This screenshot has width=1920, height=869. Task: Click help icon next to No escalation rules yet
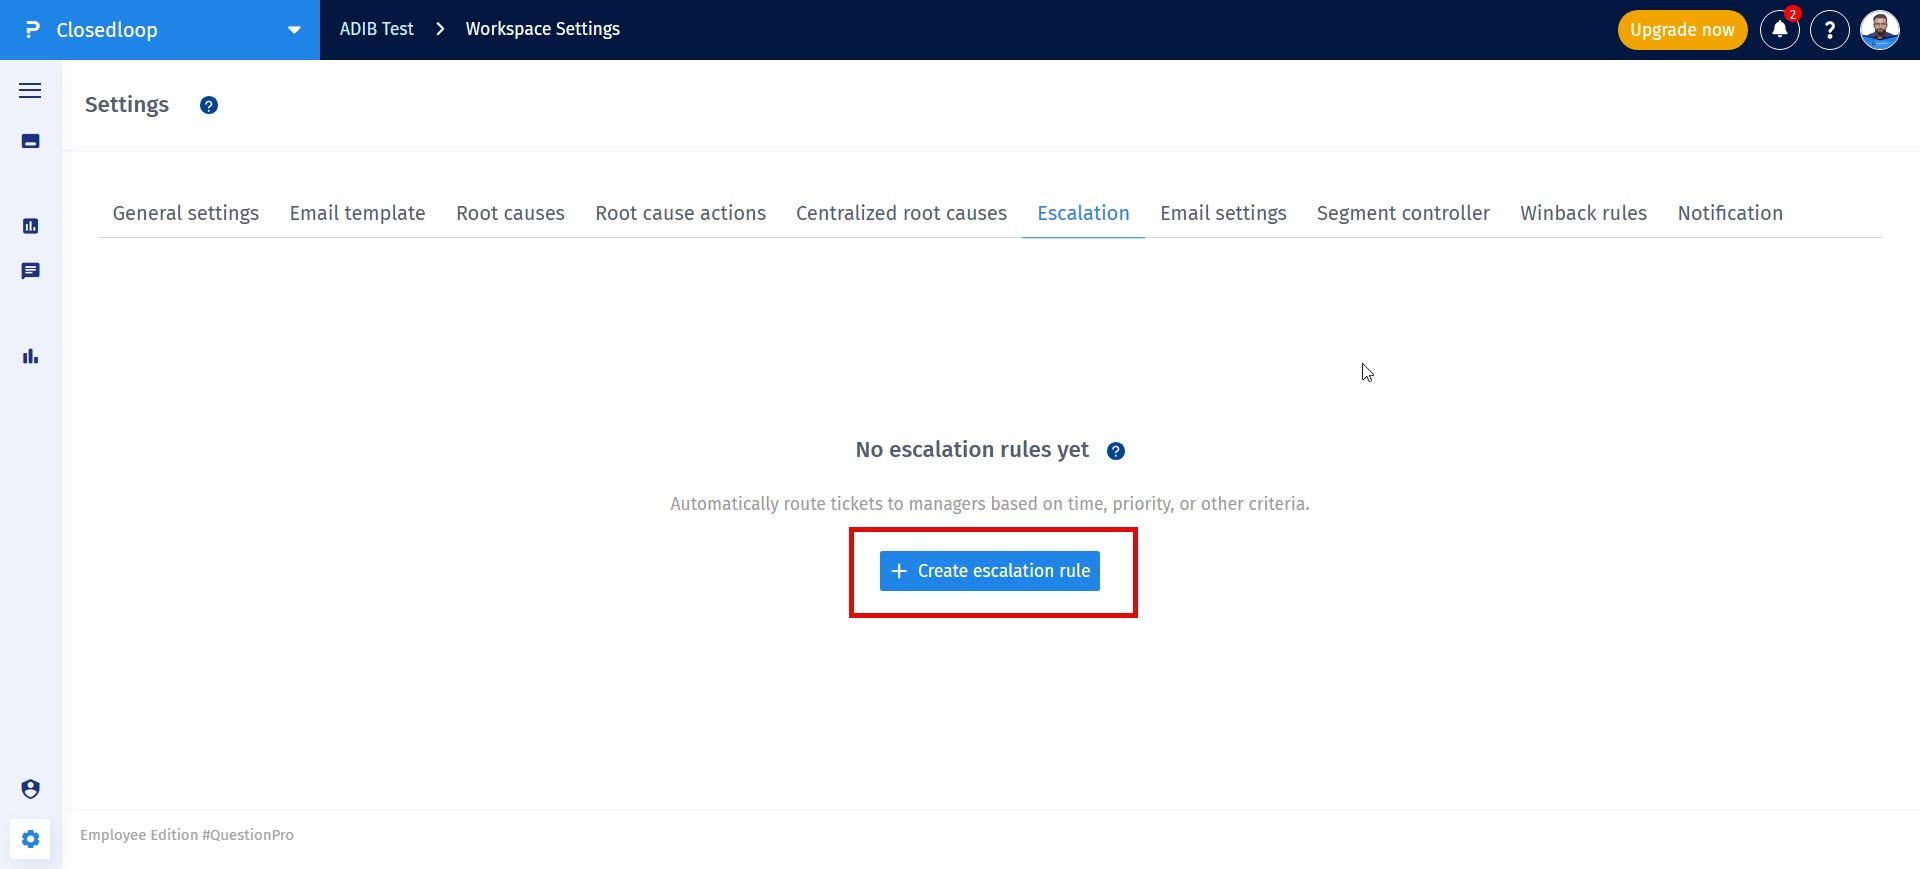click(1116, 451)
